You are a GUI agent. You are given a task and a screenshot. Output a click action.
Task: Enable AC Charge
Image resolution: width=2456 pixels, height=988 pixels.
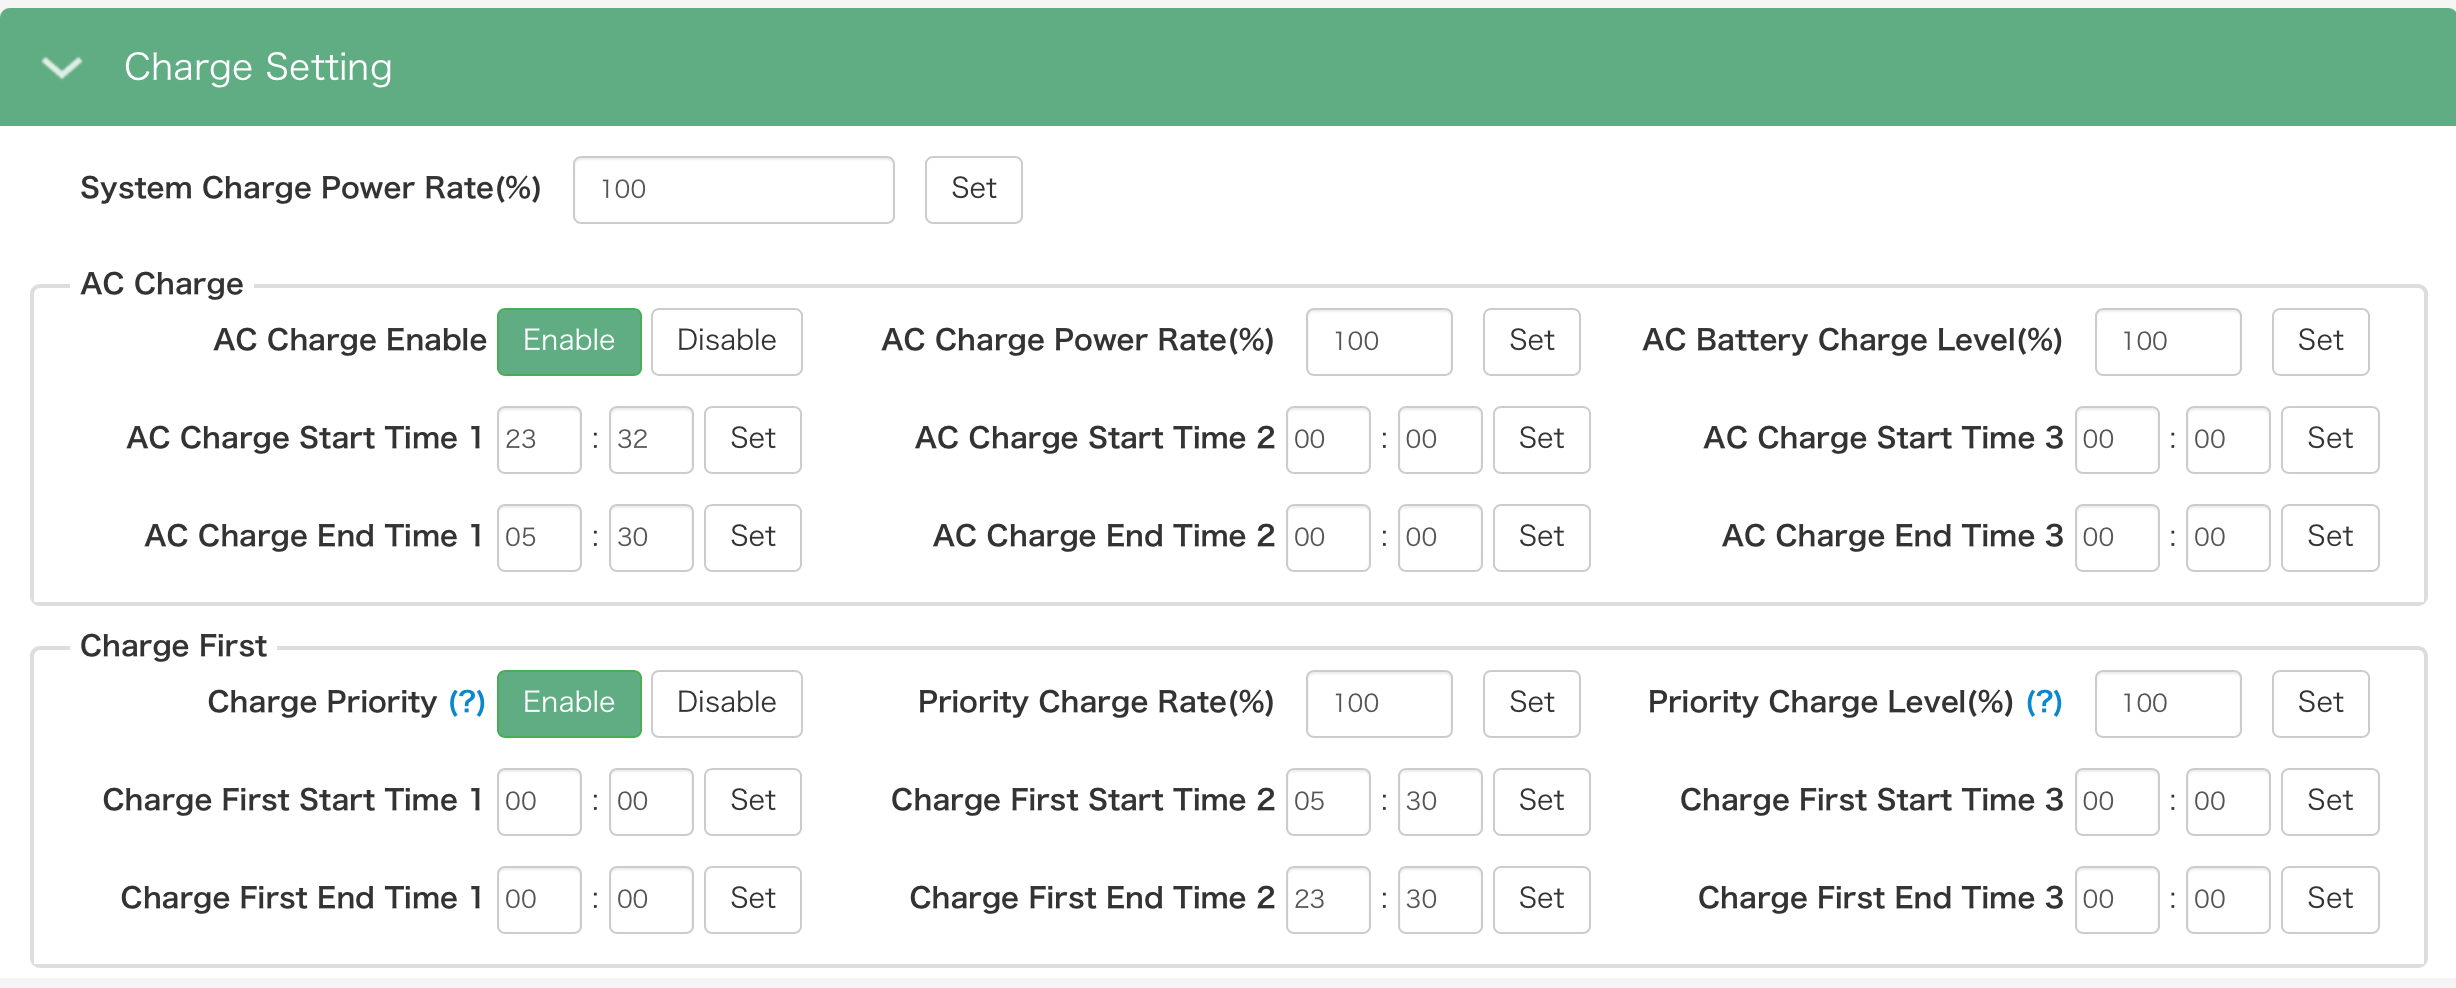click(569, 341)
